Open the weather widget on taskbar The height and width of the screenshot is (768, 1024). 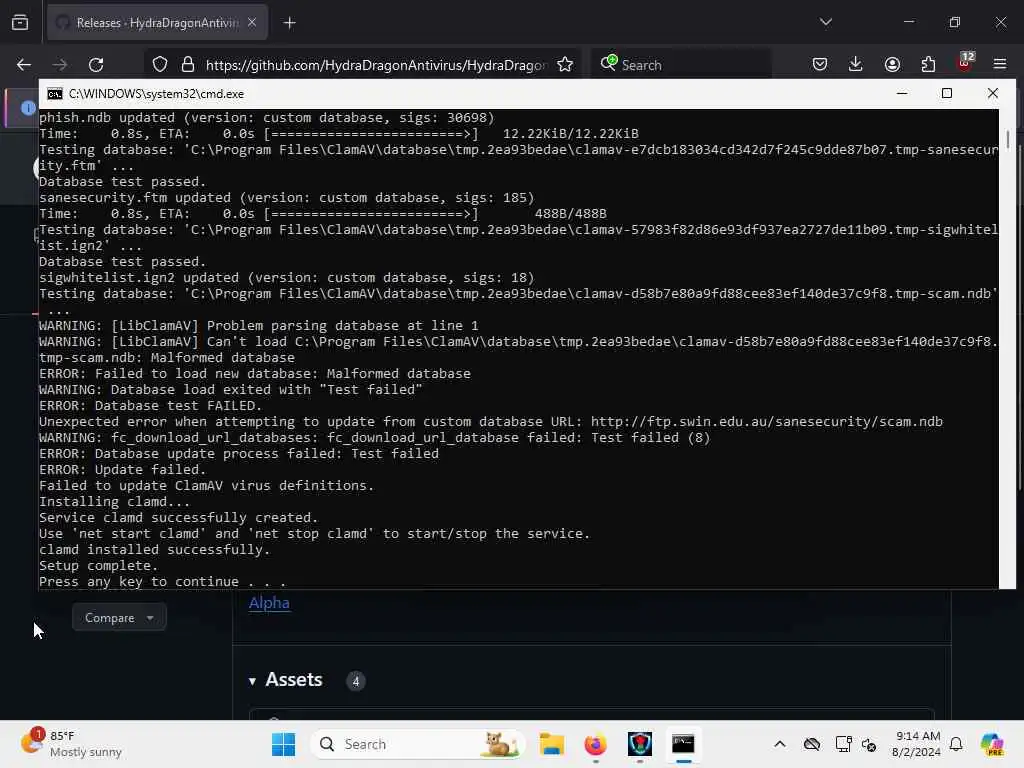pos(71,744)
